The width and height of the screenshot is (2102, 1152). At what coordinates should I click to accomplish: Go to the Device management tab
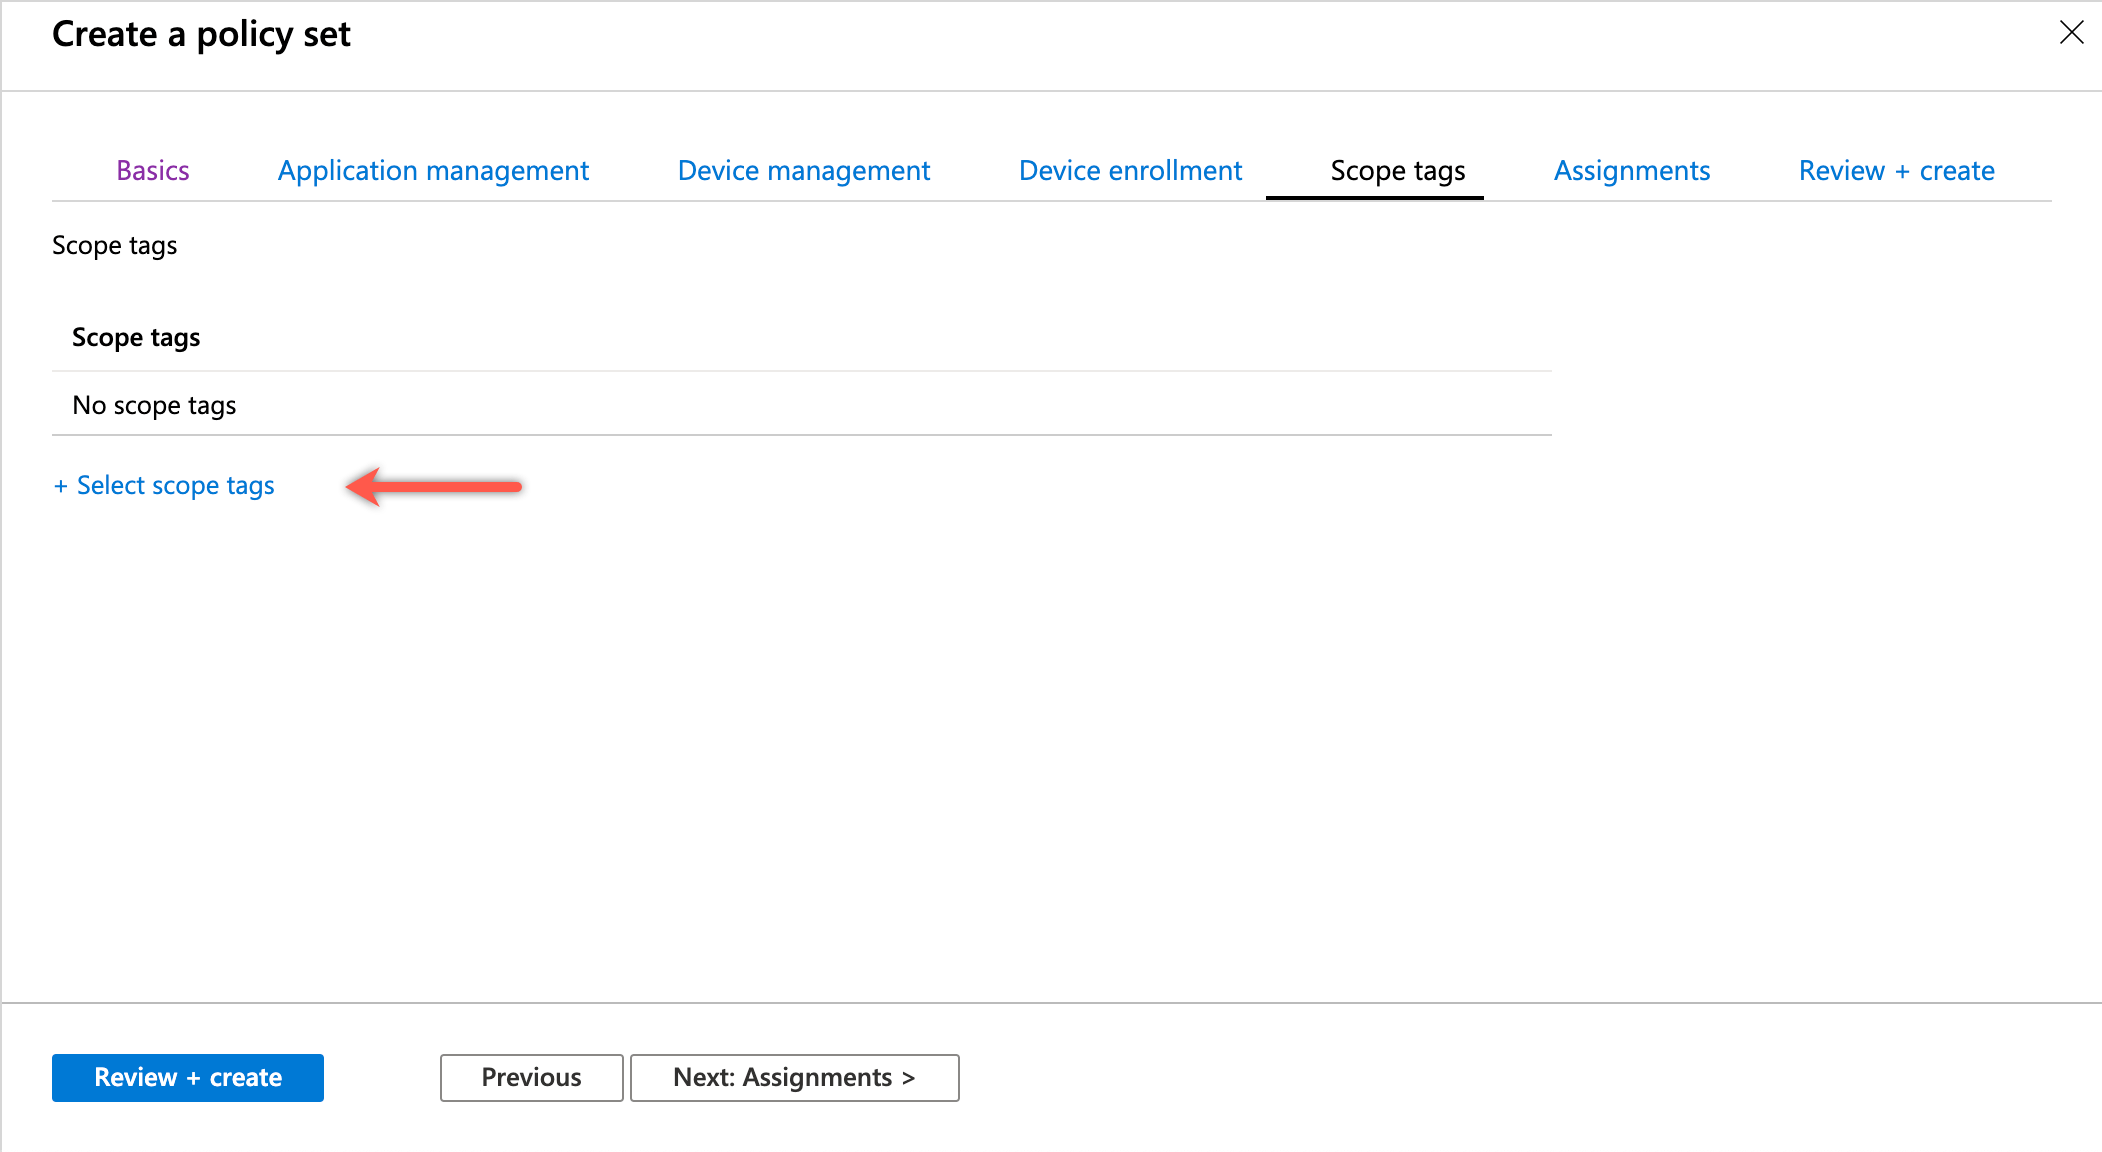pos(803,170)
